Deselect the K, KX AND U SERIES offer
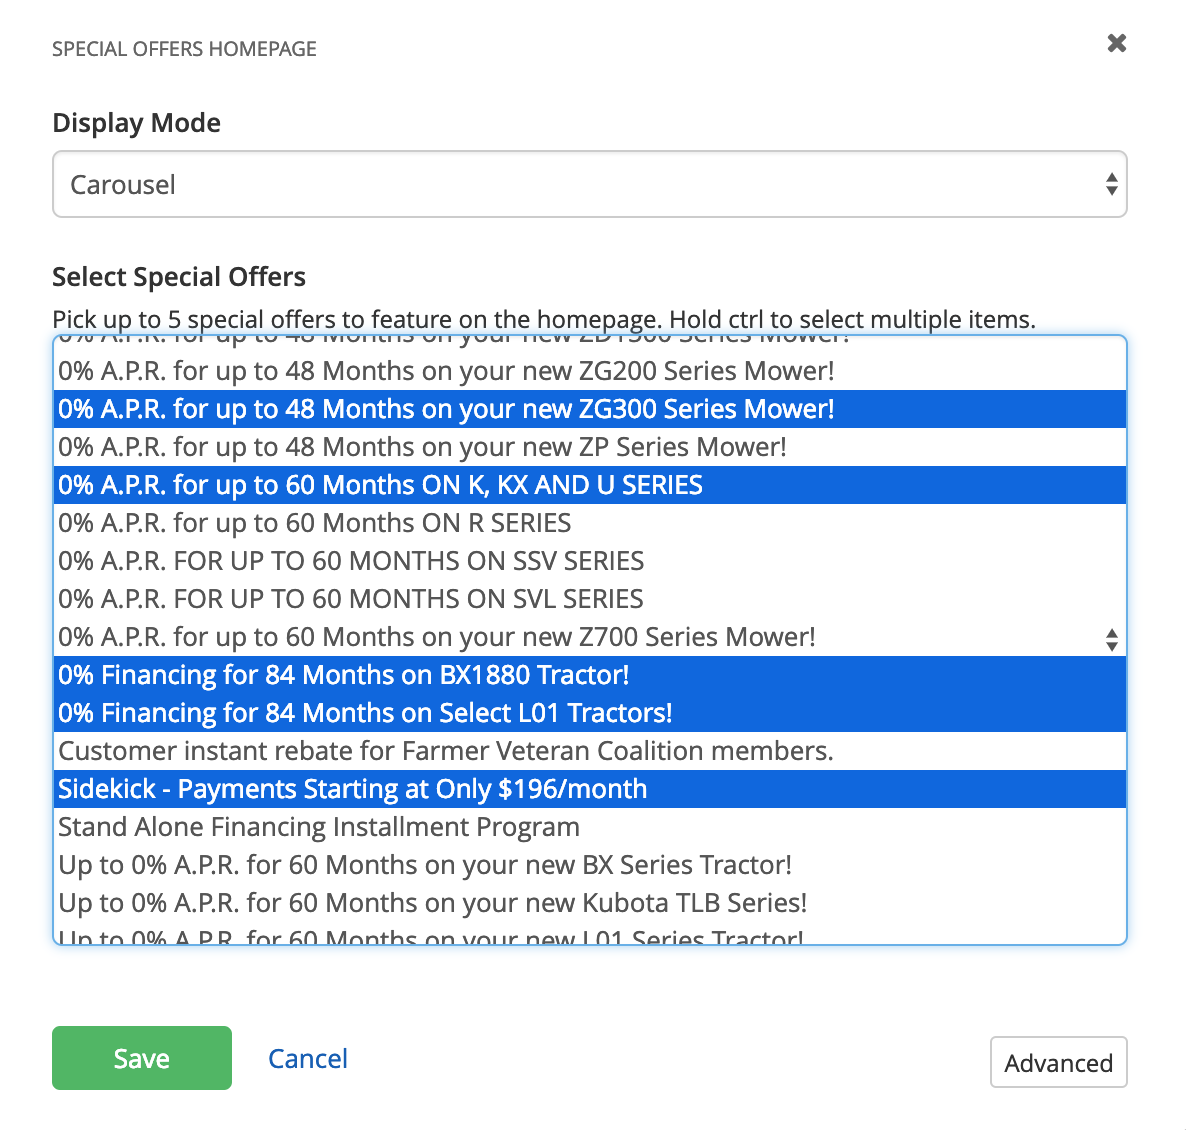This screenshot has height=1130, width=1186. [589, 485]
